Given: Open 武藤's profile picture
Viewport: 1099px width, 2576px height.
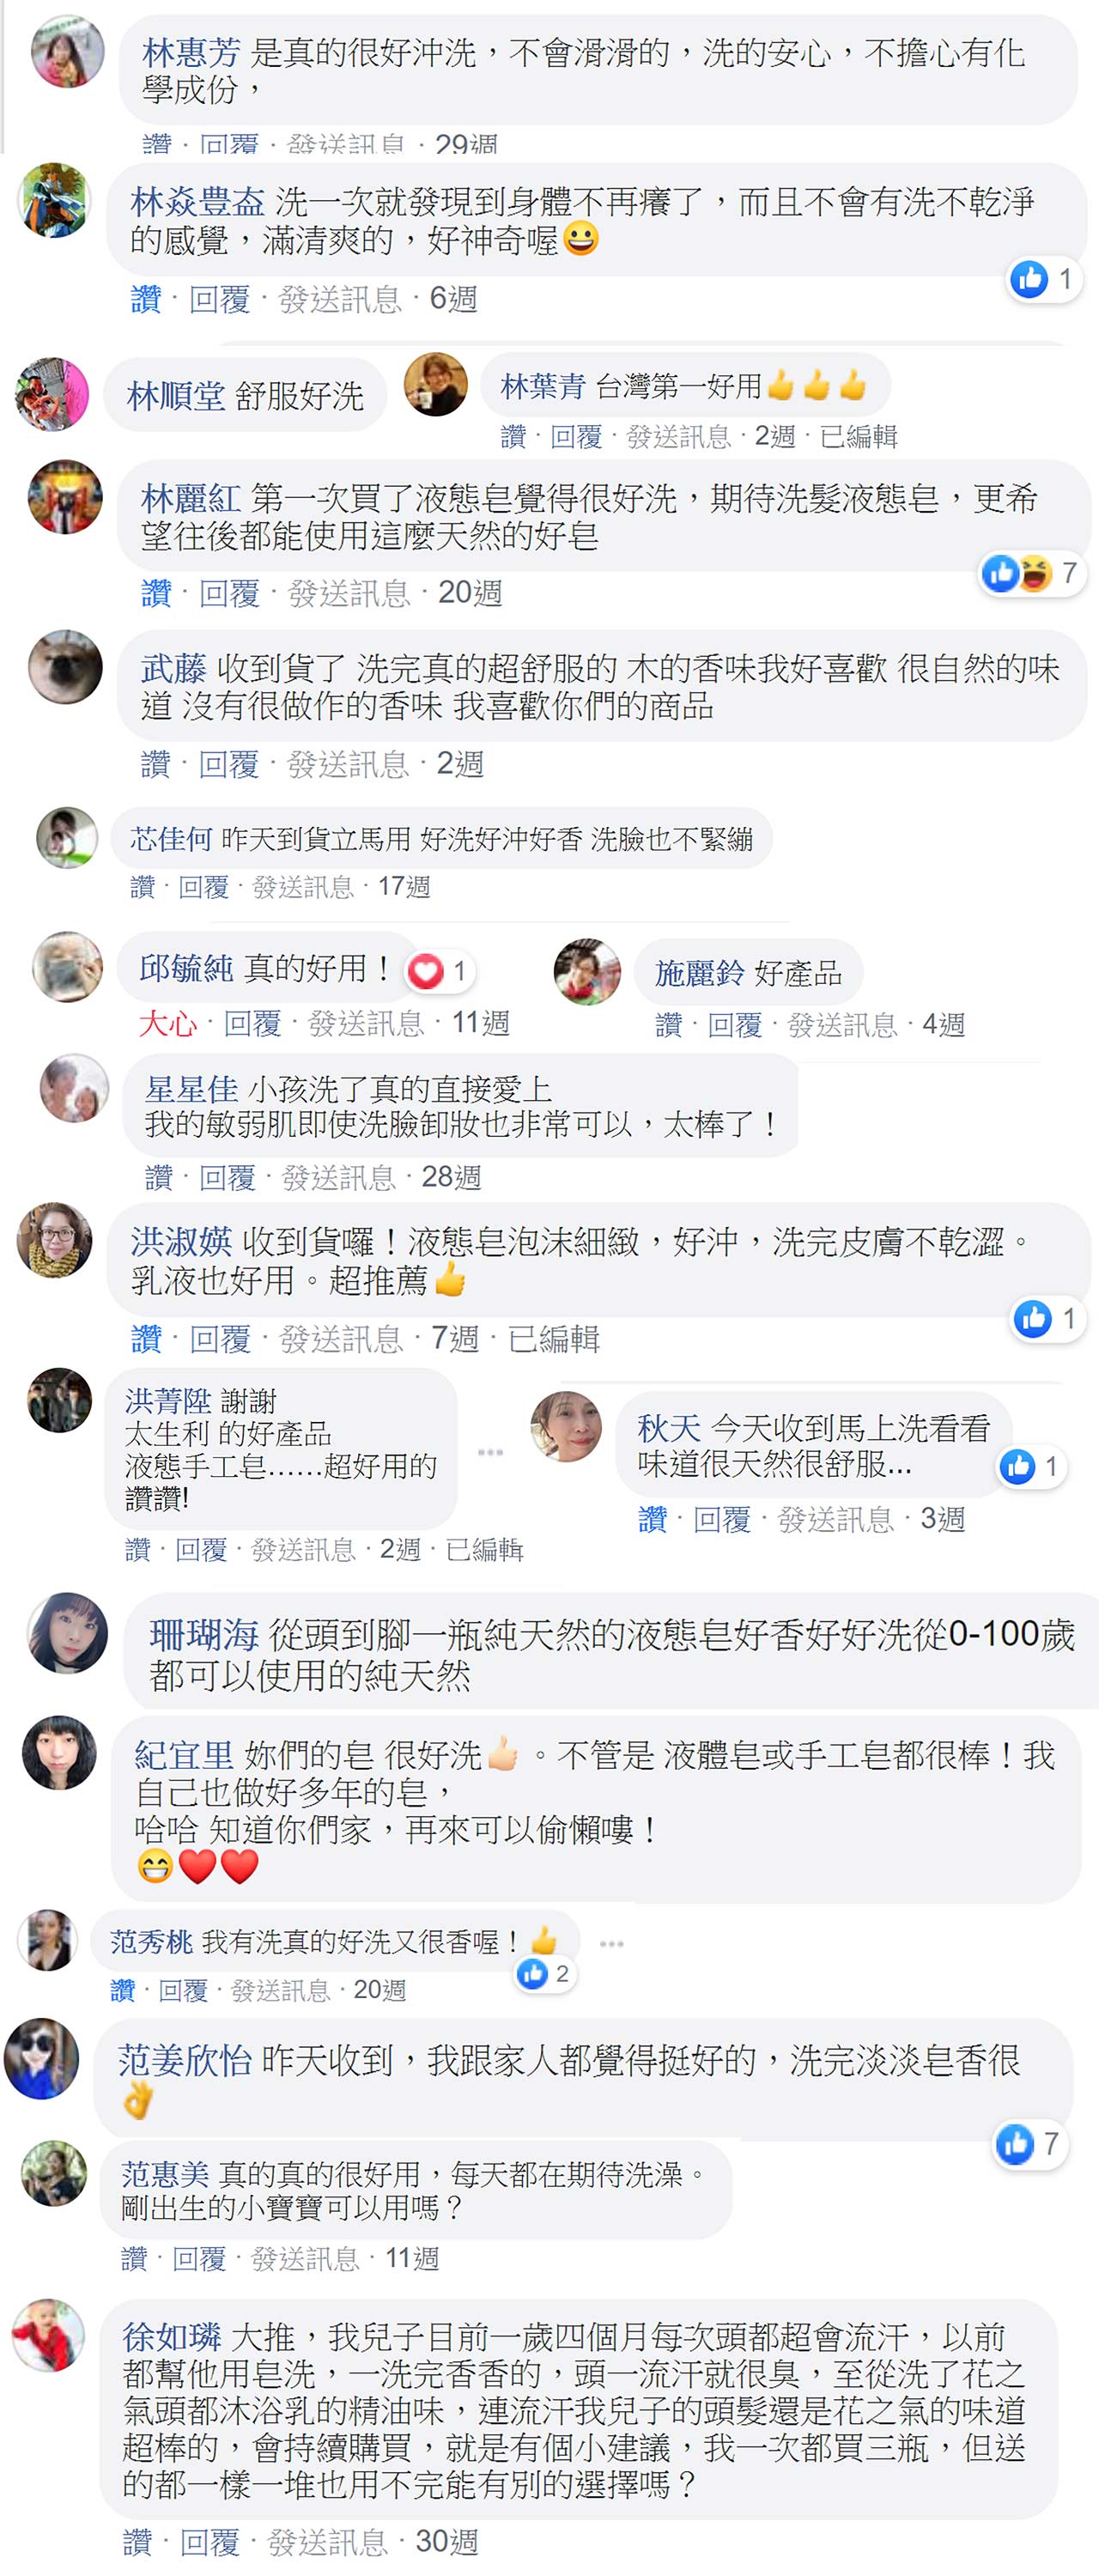Looking at the screenshot, I should pos(65,667).
